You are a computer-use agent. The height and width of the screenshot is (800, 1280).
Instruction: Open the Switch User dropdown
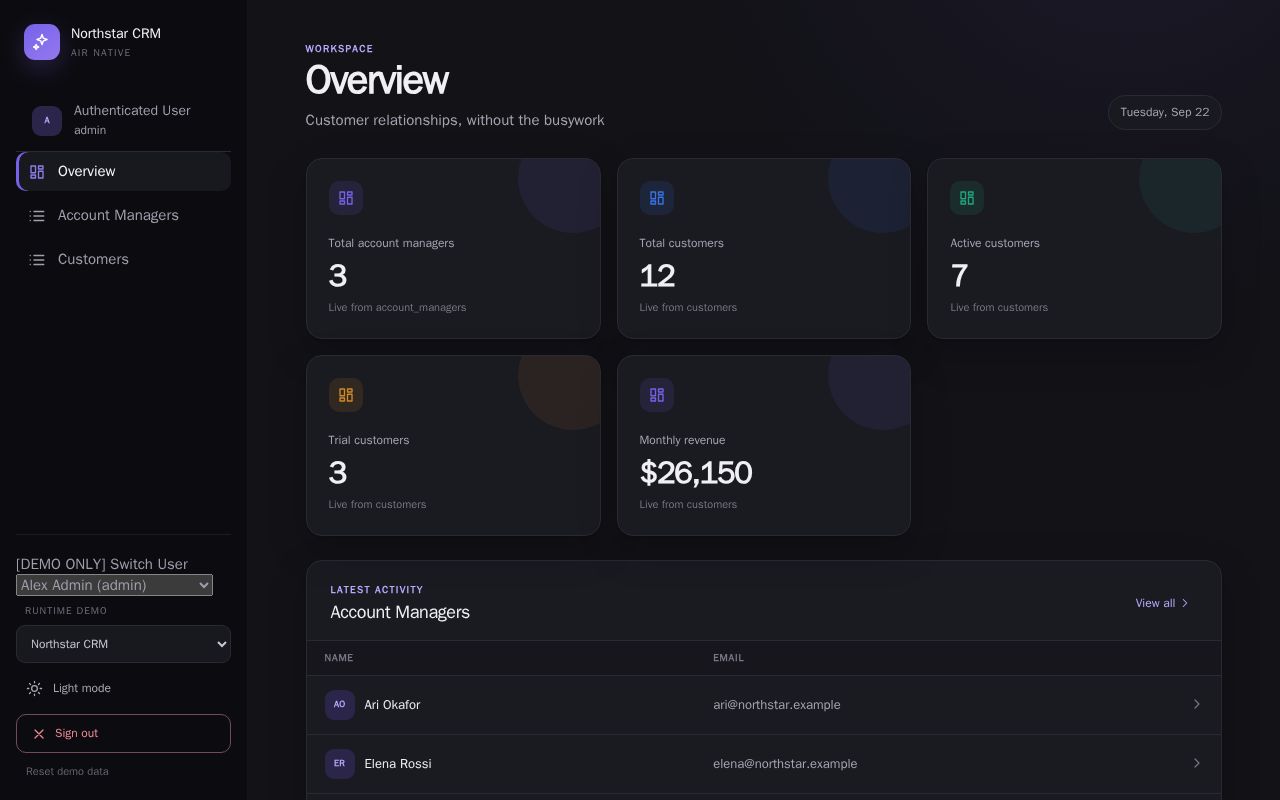[x=114, y=585]
